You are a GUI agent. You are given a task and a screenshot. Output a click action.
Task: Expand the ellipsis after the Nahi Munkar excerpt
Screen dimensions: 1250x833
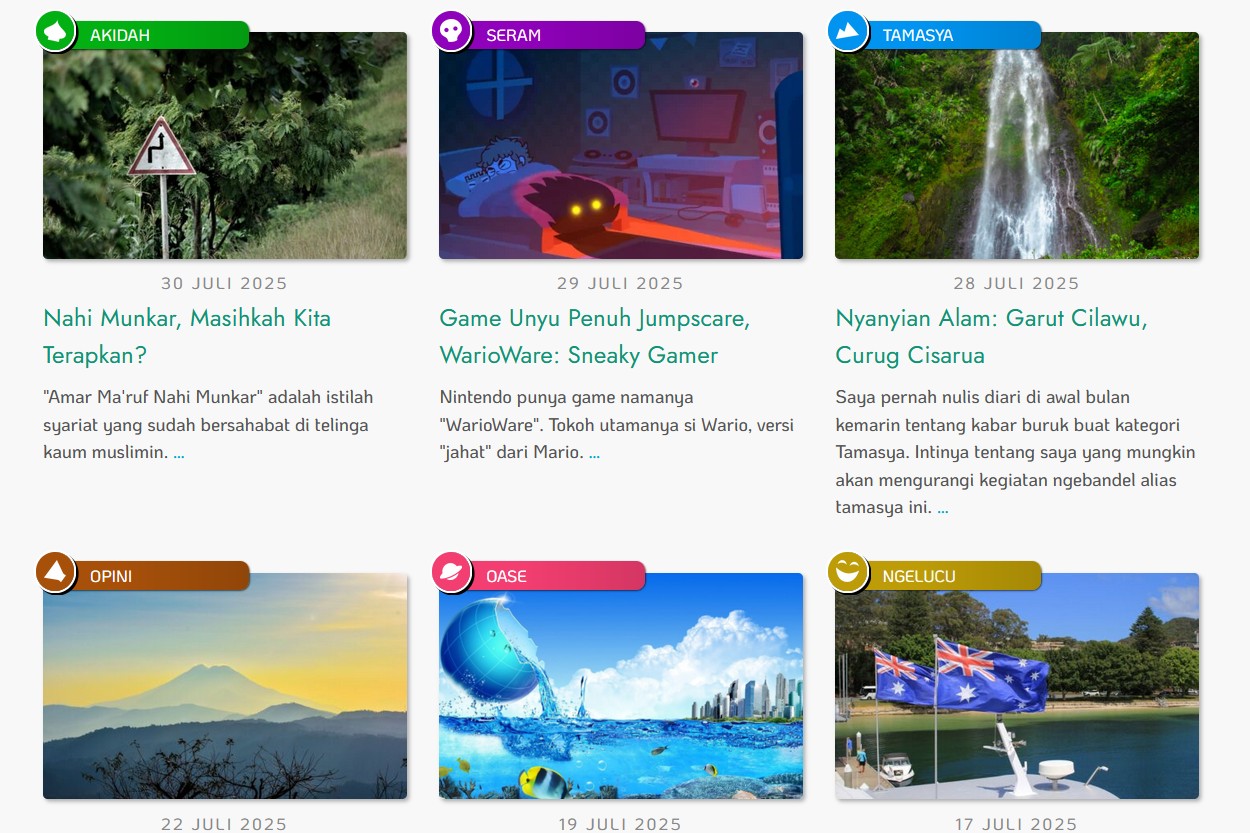[179, 453]
